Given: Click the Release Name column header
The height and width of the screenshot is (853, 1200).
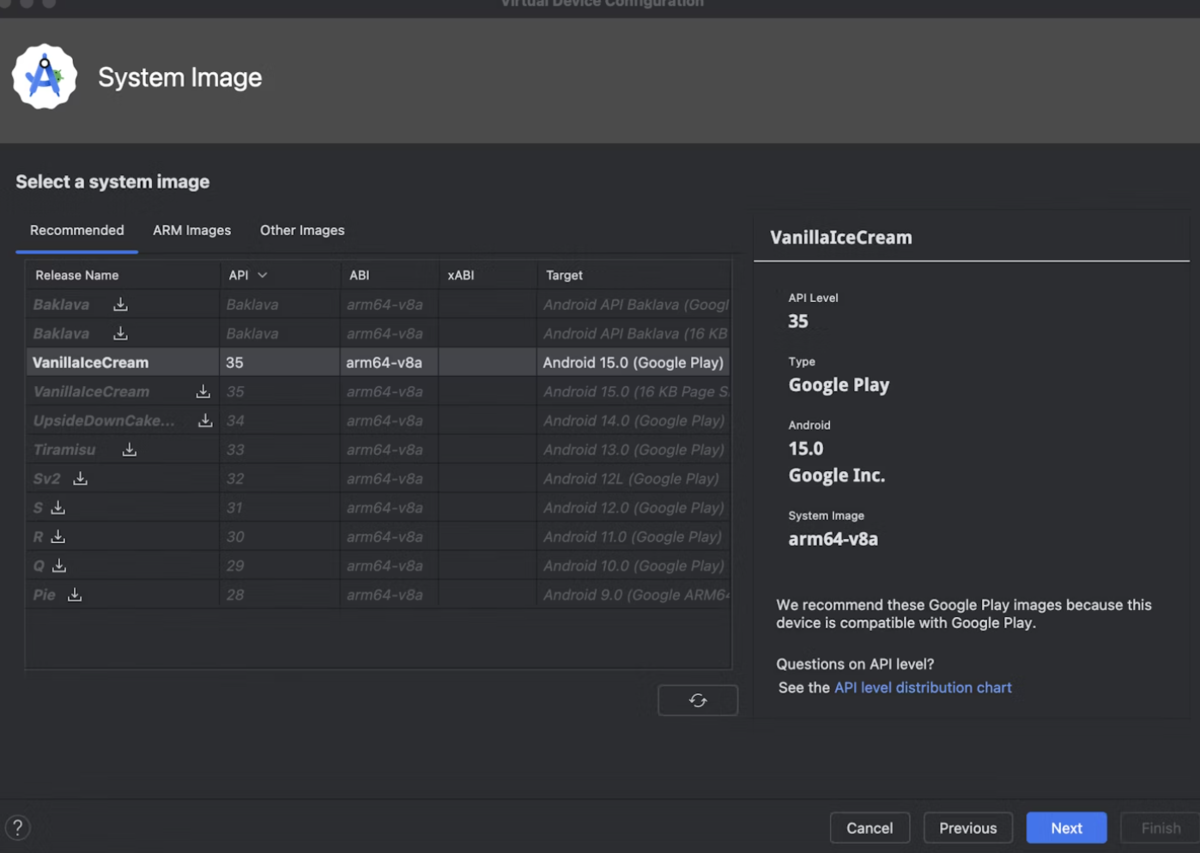Looking at the screenshot, I should point(122,275).
